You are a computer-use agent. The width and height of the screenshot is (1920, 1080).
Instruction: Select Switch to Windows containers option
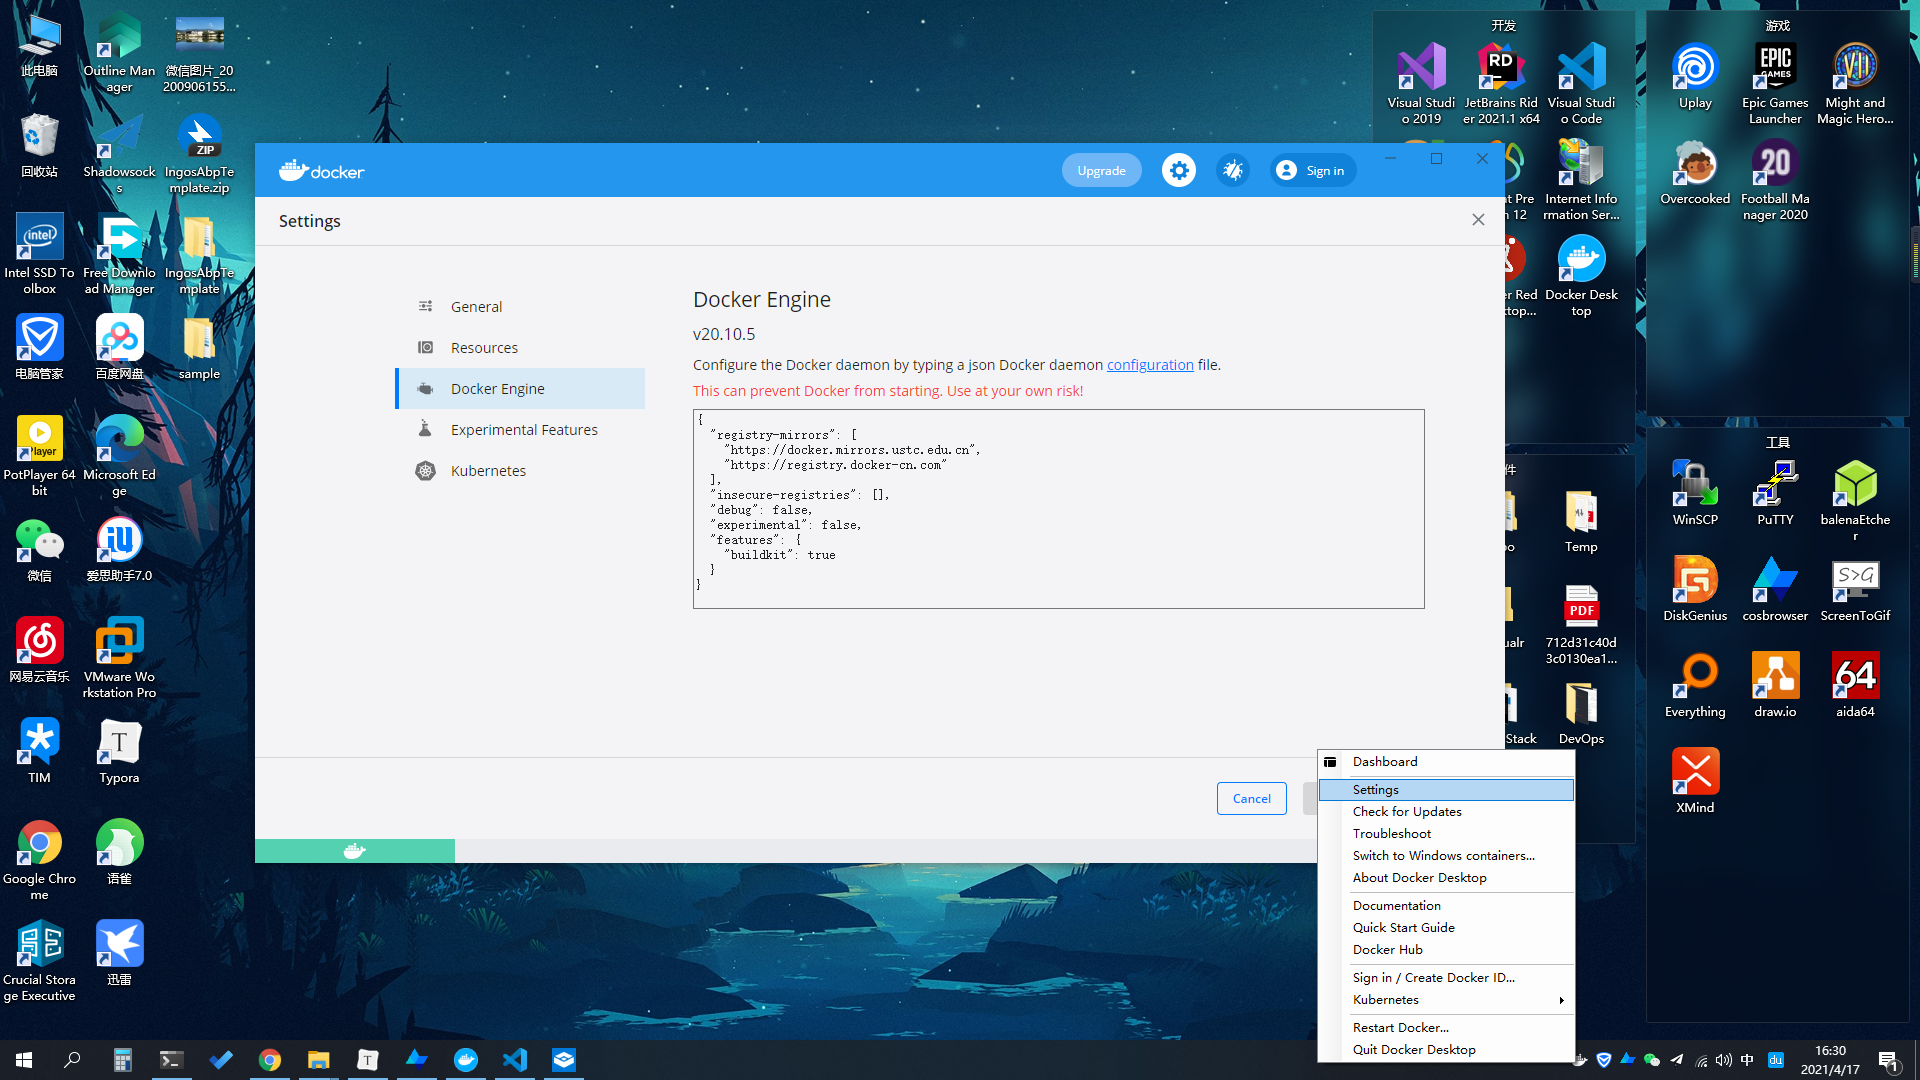(1443, 856)
